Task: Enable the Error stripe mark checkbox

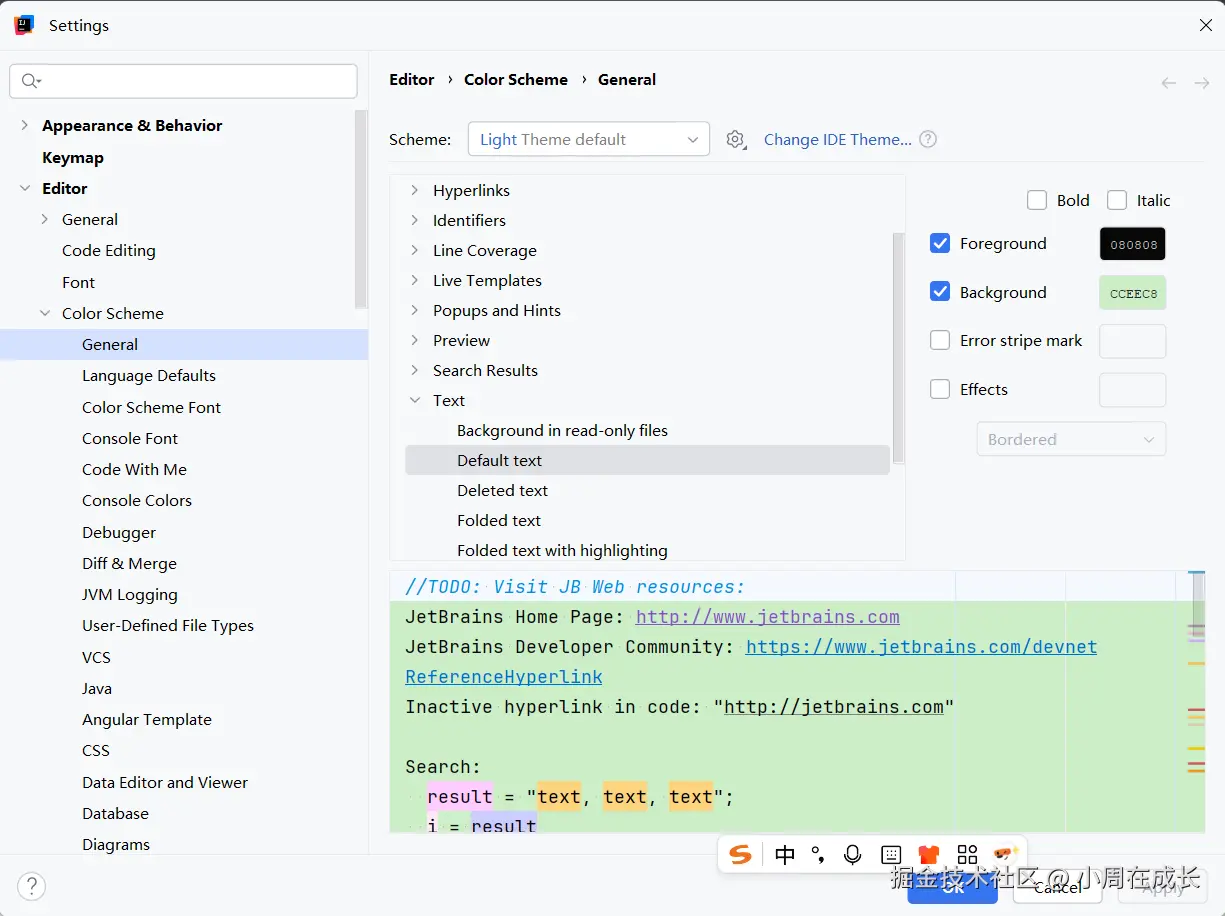Action: point(940,340)
